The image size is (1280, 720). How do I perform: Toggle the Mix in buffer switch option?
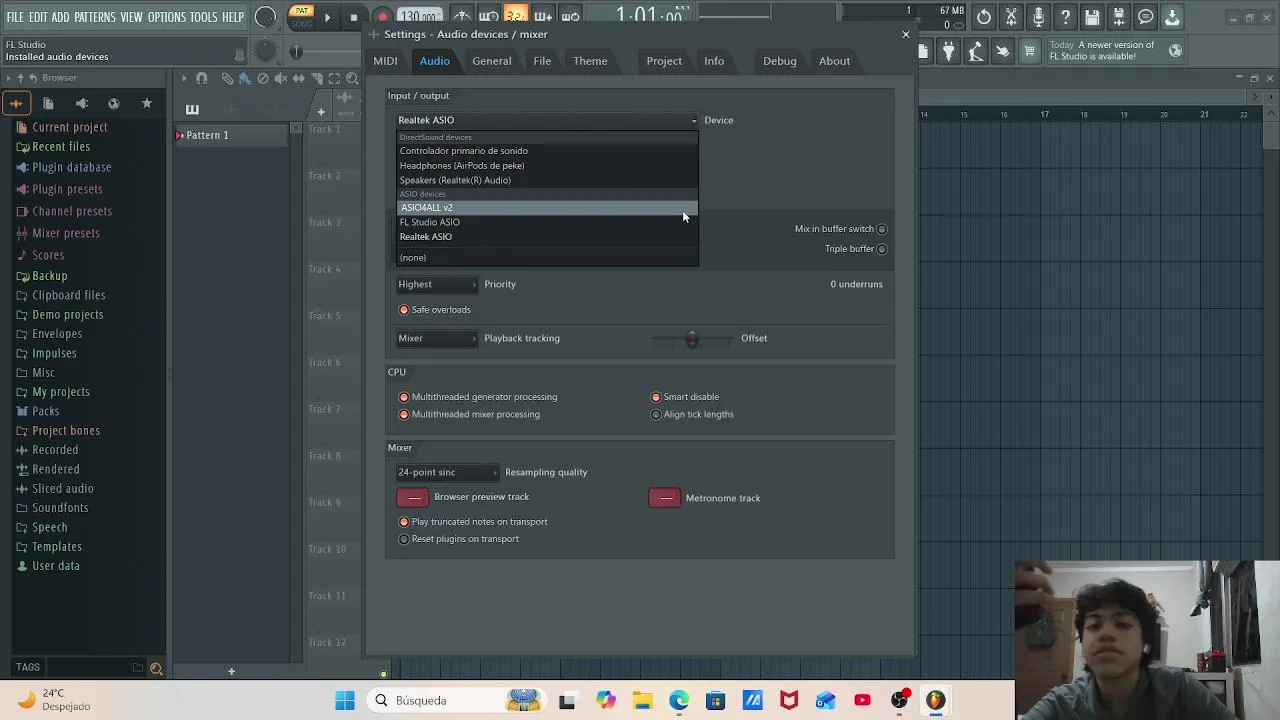tap(881, 229)
